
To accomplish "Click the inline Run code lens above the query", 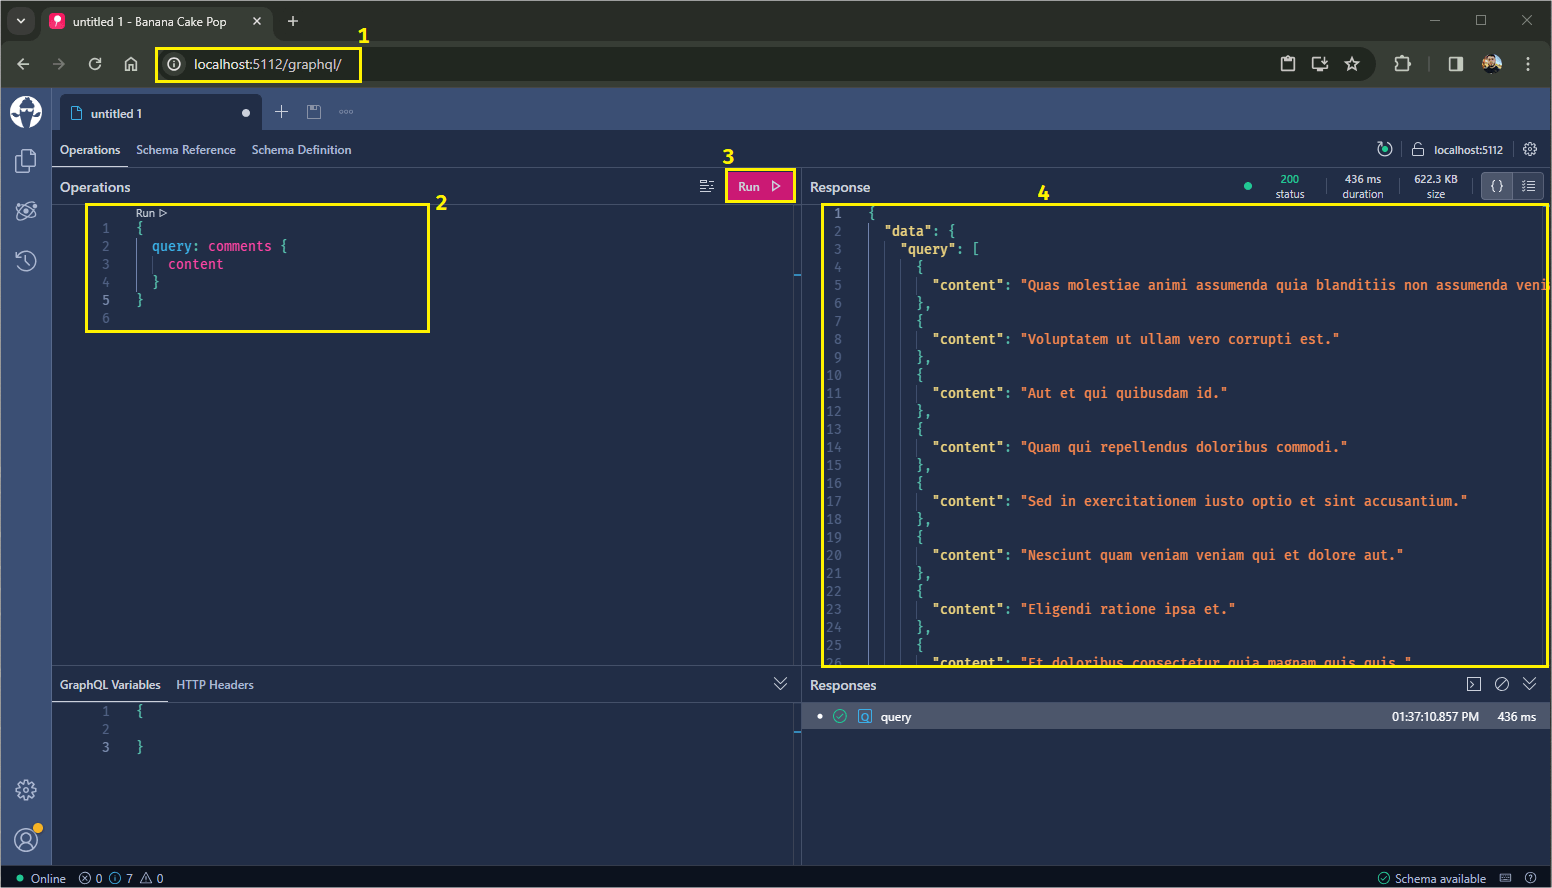I will coord(151,213).
